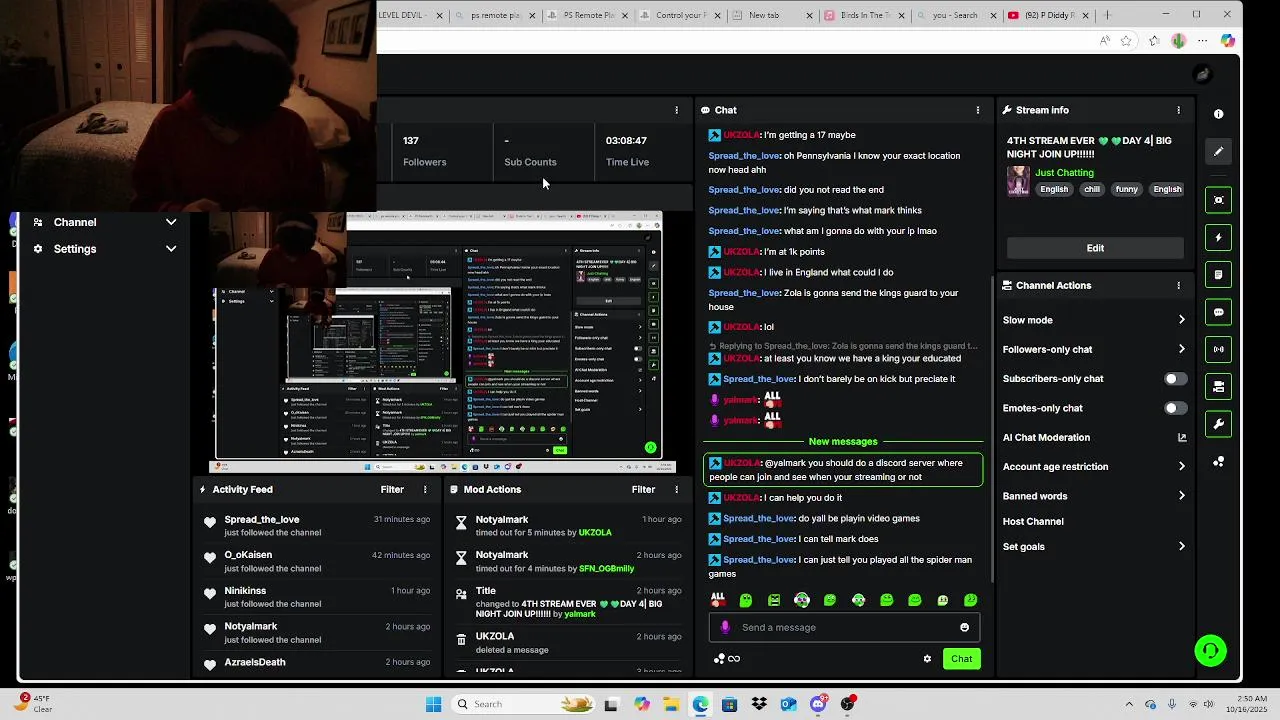The height and width of the screenshot is (720, 1280).
Task: Open Stream info panel three-dot menu
Action: click(1178, 110)
